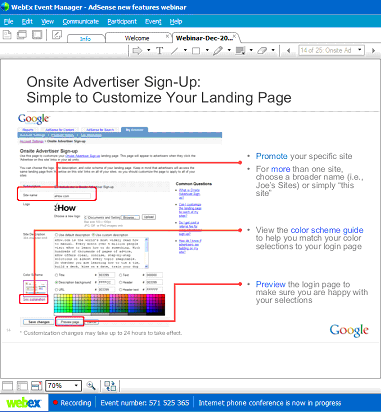Choose the Line drawing tool
The width and height of the screenshot is (381, 412).
coord(175,51)
